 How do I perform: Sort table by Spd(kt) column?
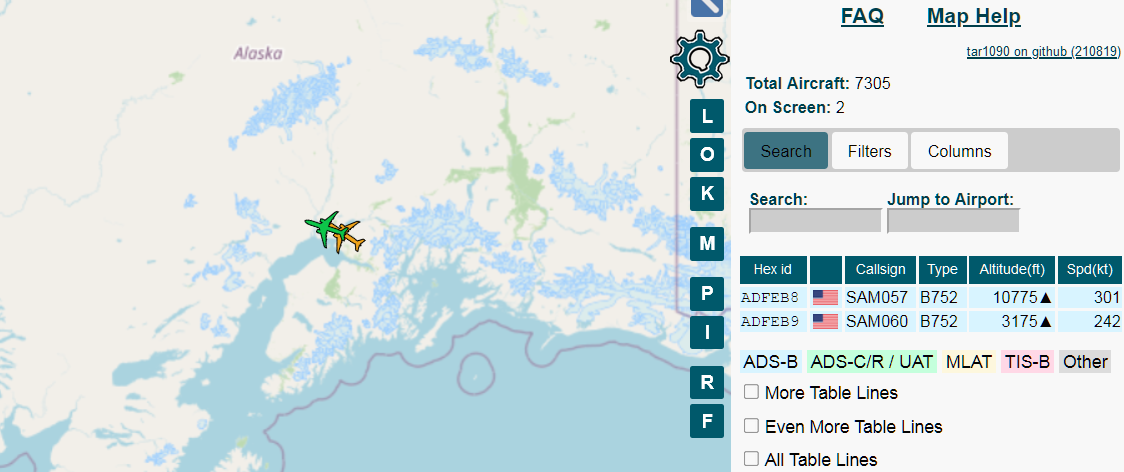pos(1090,270)
